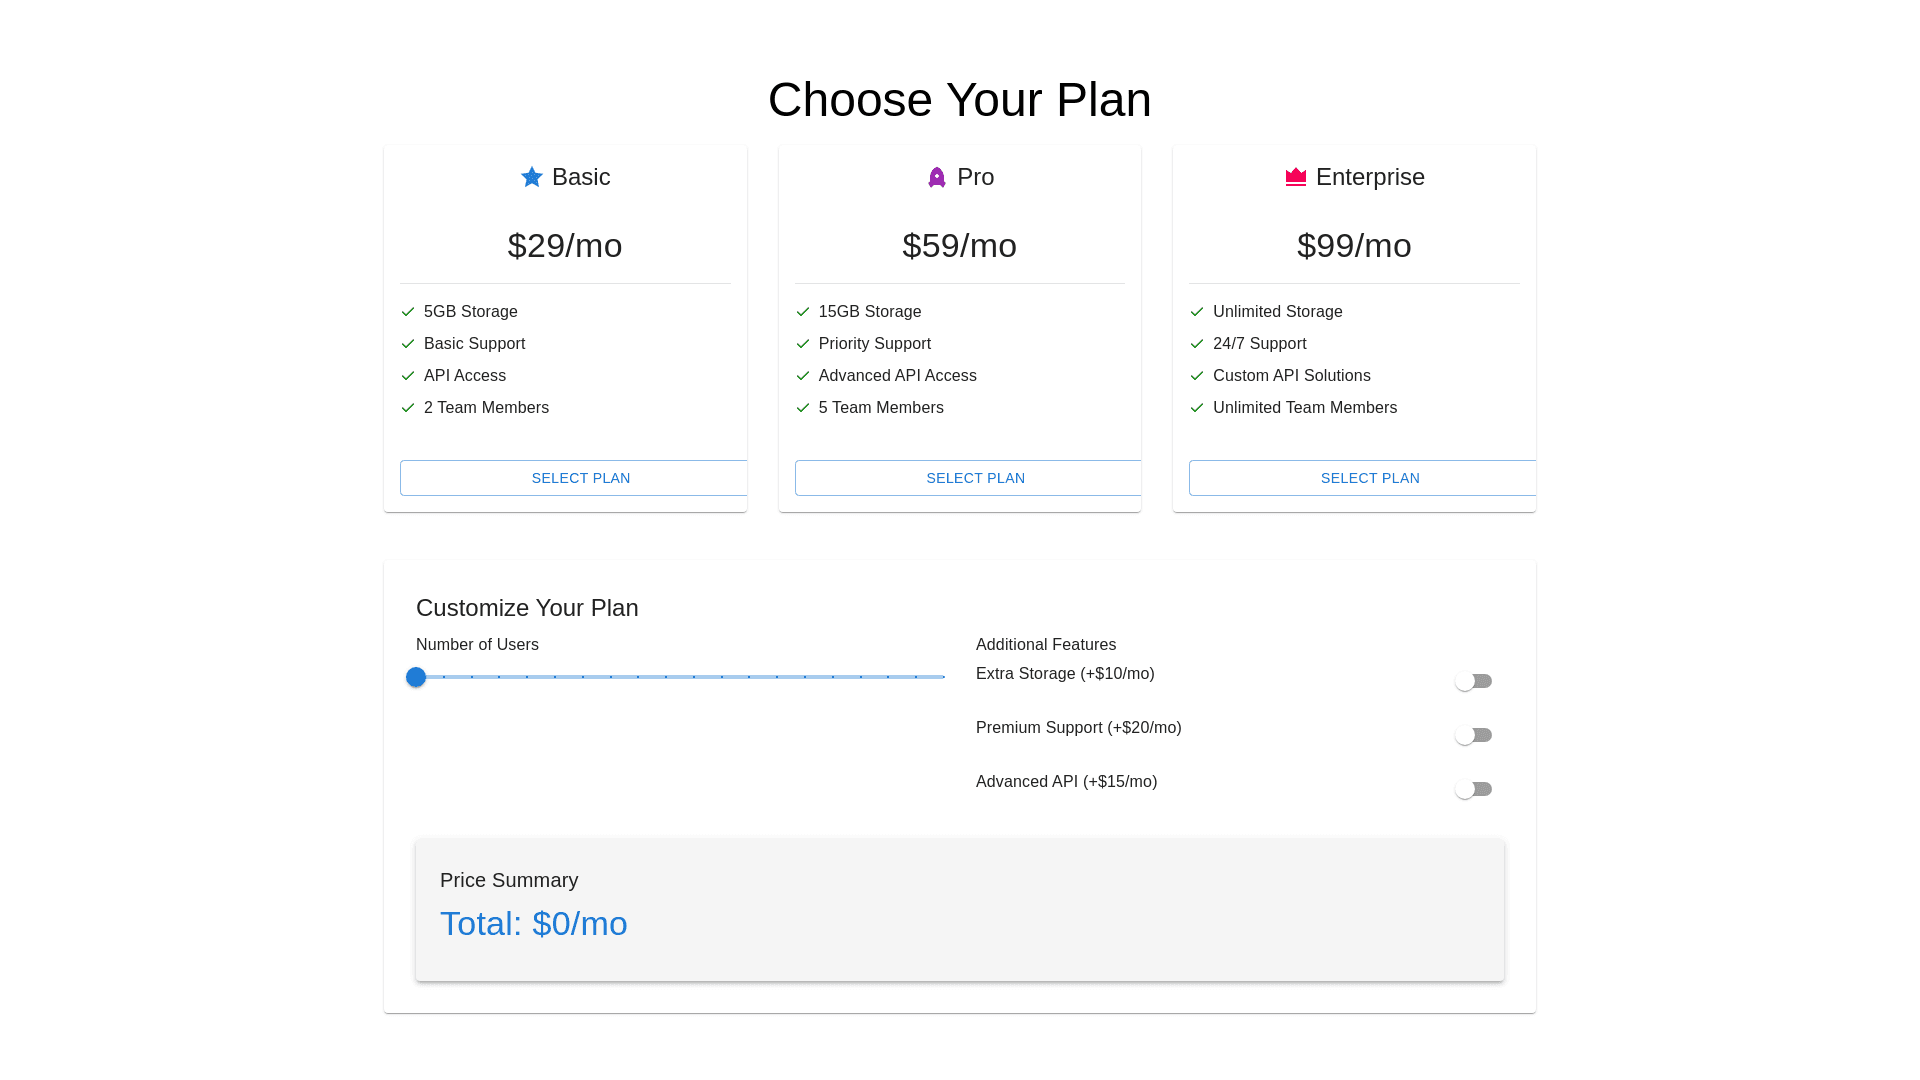Click checkmark icon next to 5GB Storage
Image resolution: width=1920 pixels, height=1080 pixels.
pos(408,312)
